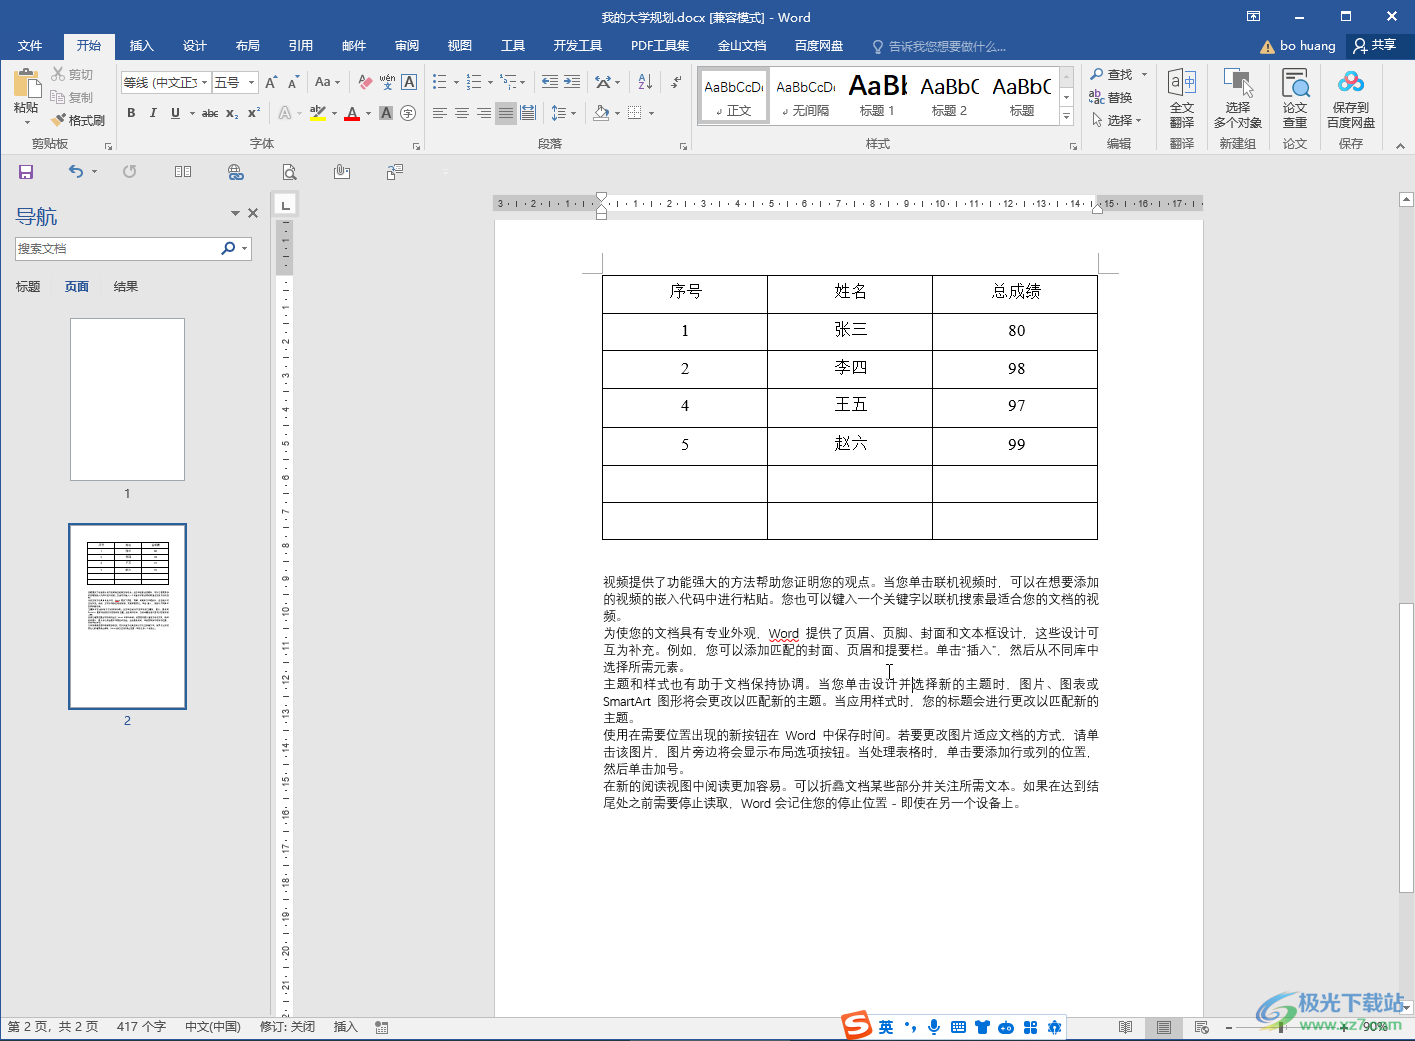Toggle character shading (gray A) button

click(386, 113)
